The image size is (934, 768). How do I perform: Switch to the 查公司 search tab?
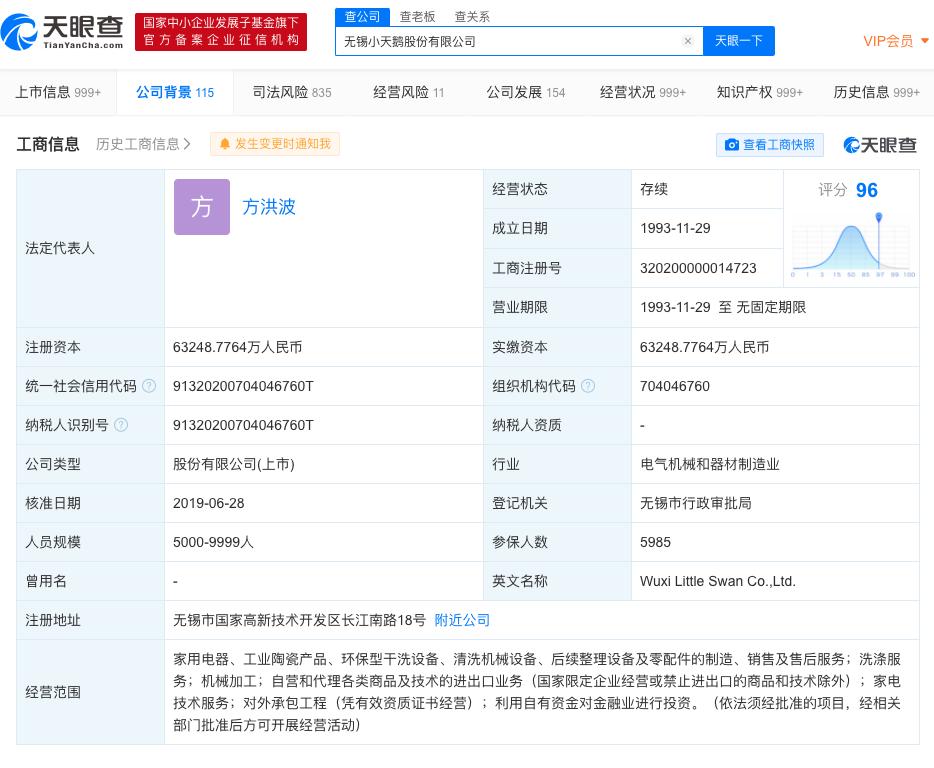(362, 17)
